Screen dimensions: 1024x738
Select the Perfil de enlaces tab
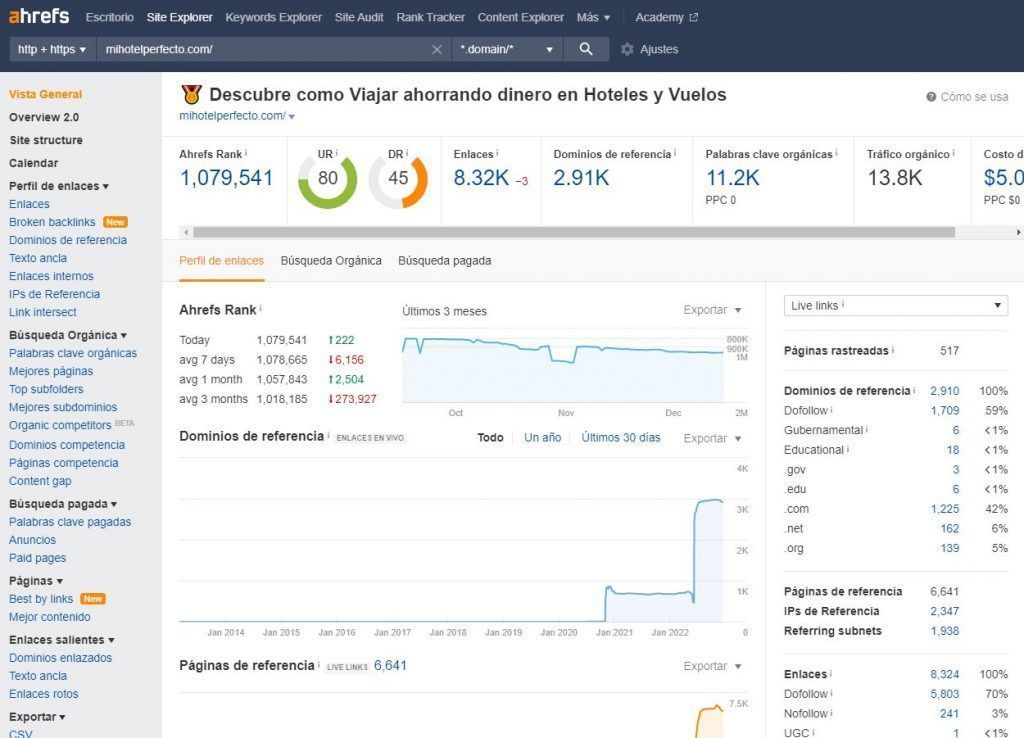(221, 261)
